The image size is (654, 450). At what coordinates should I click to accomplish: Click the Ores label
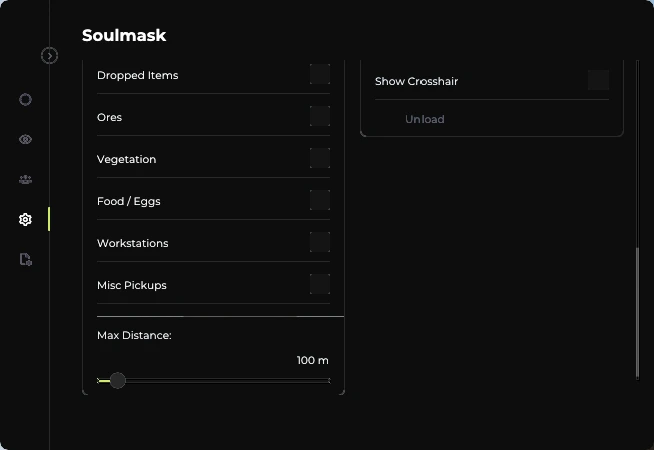109,118
